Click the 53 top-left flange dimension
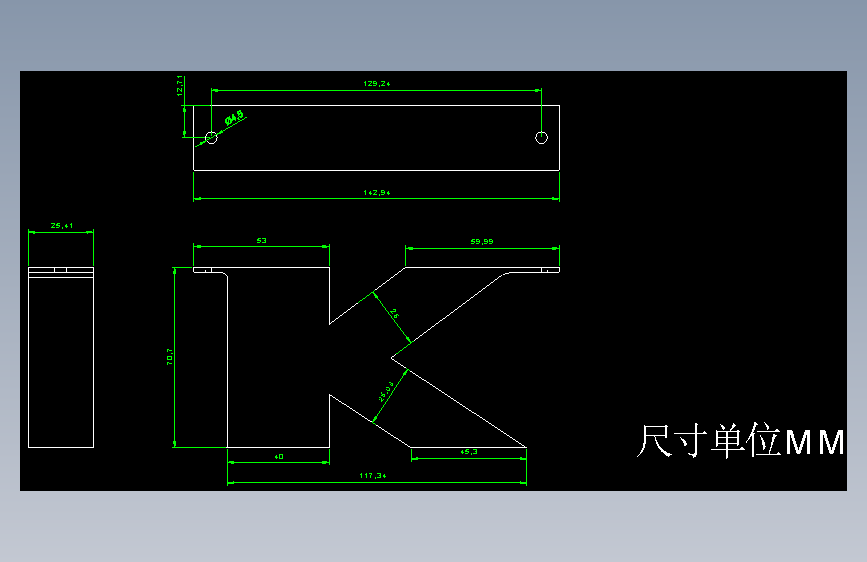The width and height of the screenshot is (867, 562). point(262,241)
